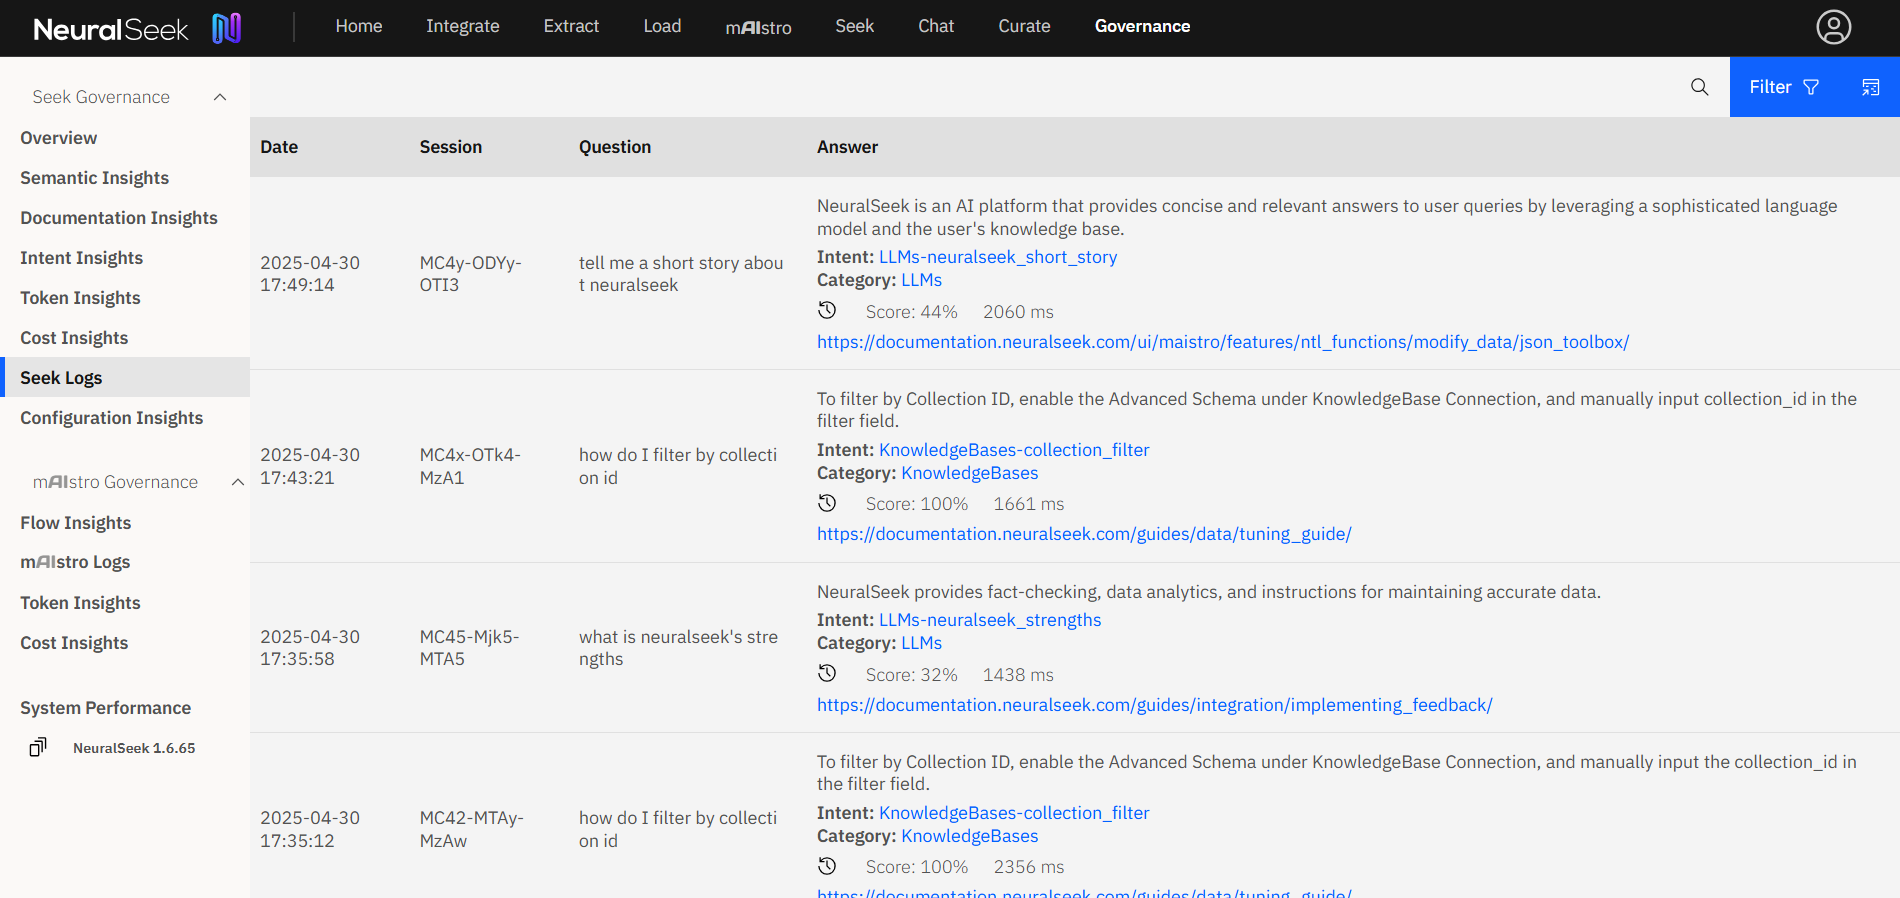Collapse the Seek Governance section
The width and height of the screenshot is (1900, 898).
(220, 97)
